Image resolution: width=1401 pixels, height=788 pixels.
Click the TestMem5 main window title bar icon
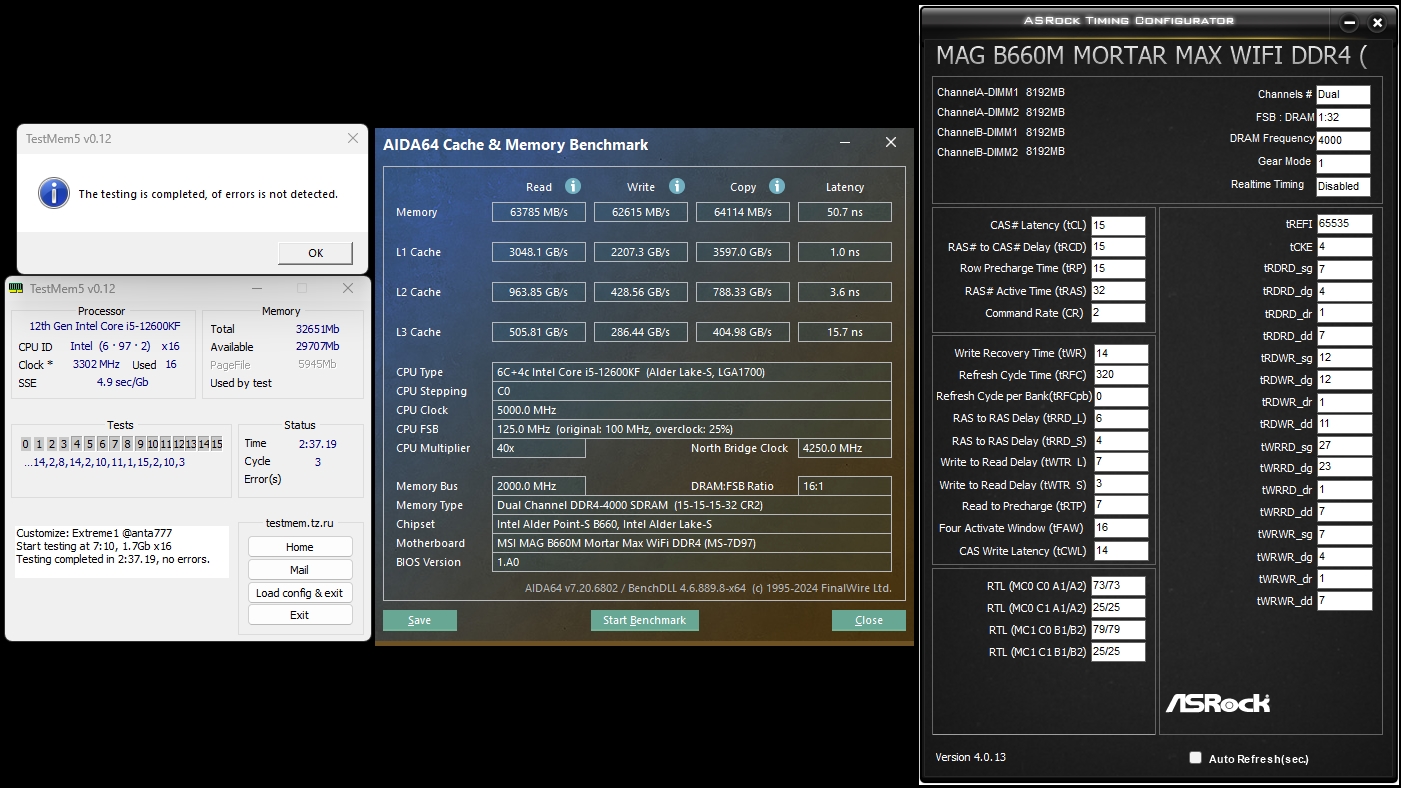[x=16, y=289]
